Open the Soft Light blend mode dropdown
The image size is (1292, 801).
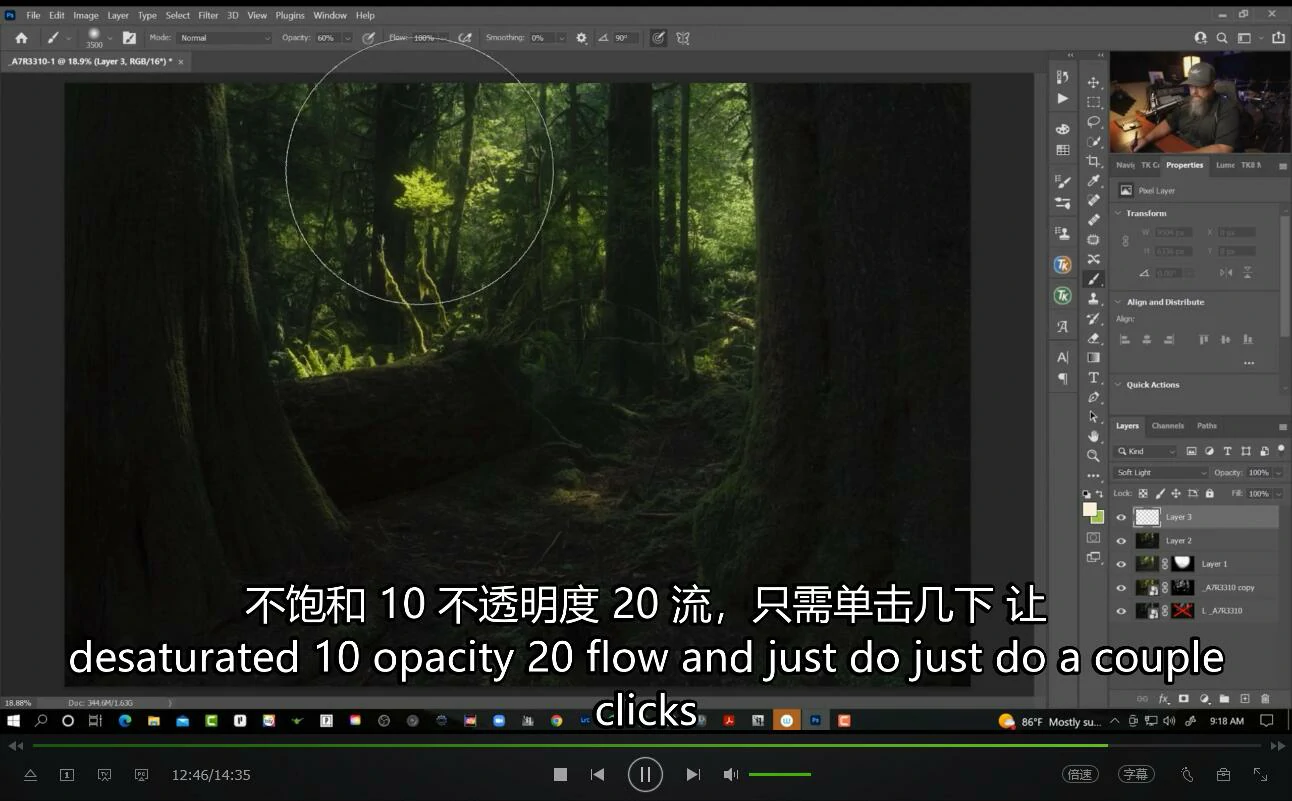tap(1161, 473)
